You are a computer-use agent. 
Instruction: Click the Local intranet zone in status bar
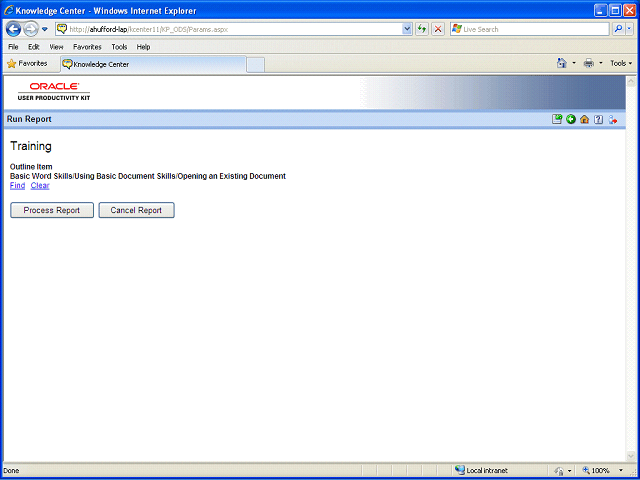481,471
